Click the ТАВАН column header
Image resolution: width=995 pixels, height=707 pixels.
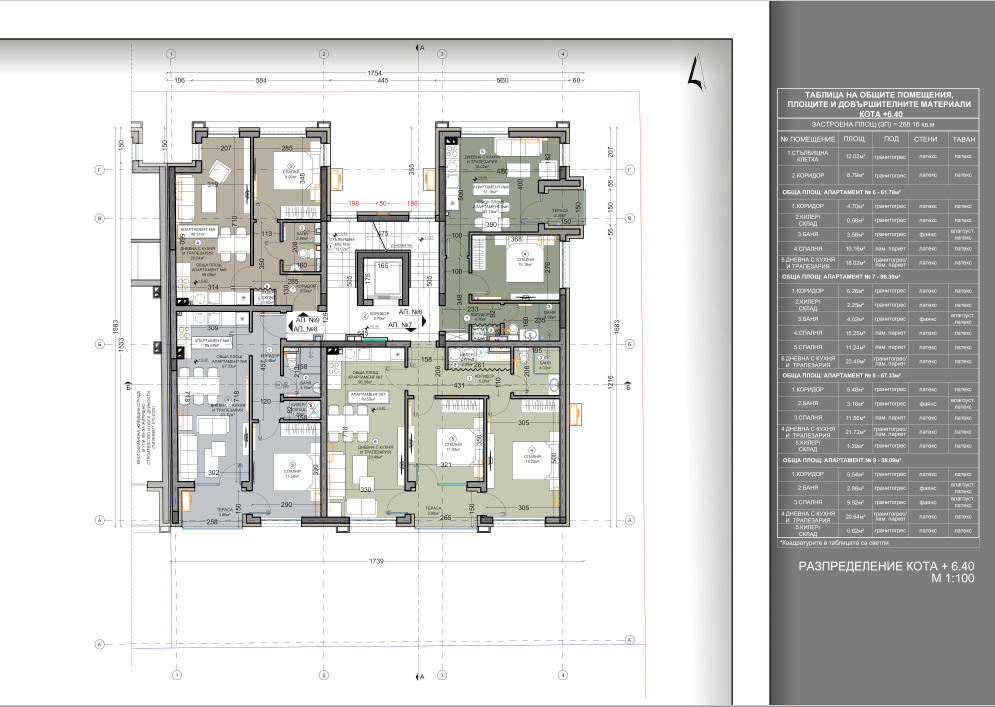(962, 139)
